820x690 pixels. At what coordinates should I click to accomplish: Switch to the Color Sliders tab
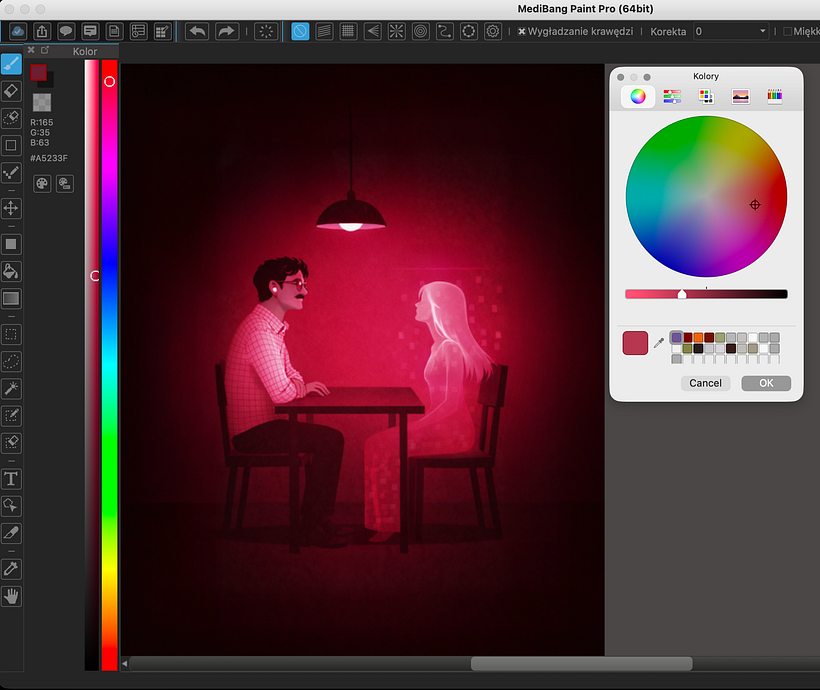tap(672, 97)
